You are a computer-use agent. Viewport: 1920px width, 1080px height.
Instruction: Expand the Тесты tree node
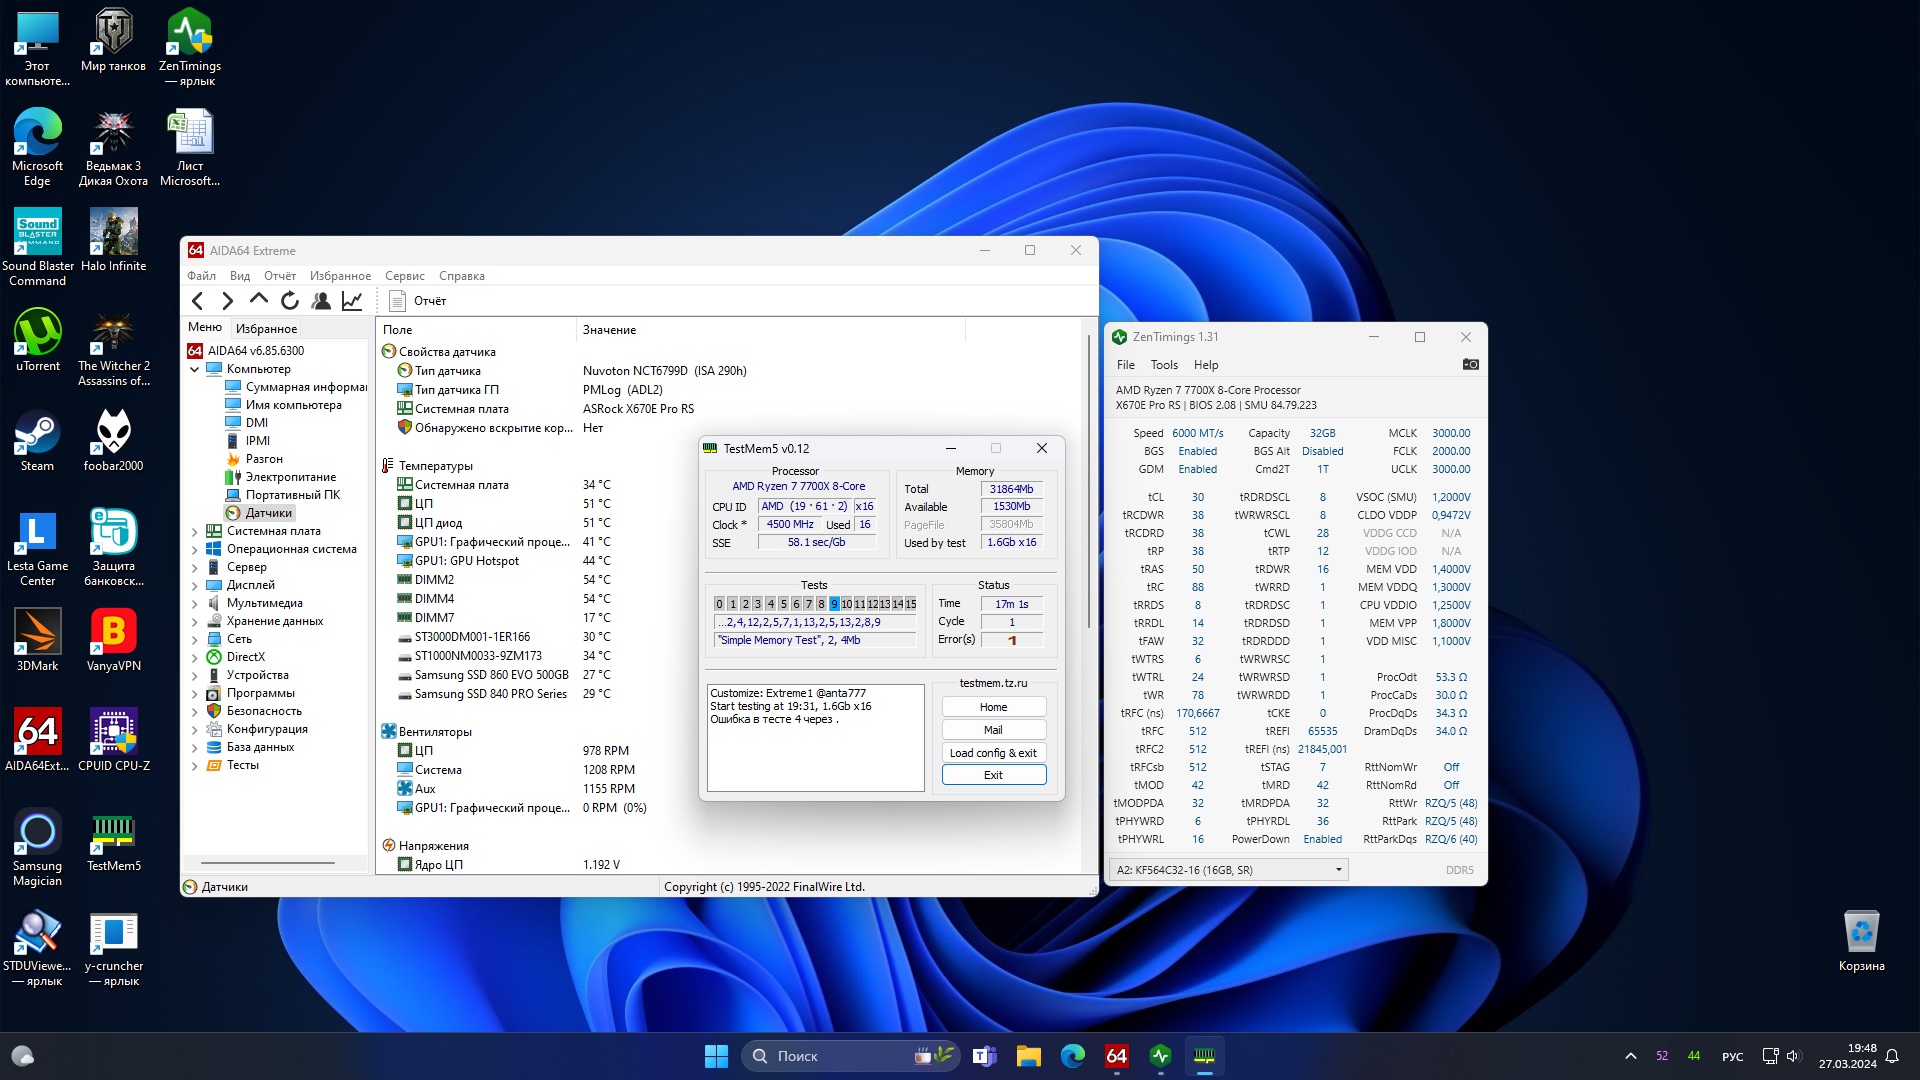pyautogui.click(x=194, y=766)
